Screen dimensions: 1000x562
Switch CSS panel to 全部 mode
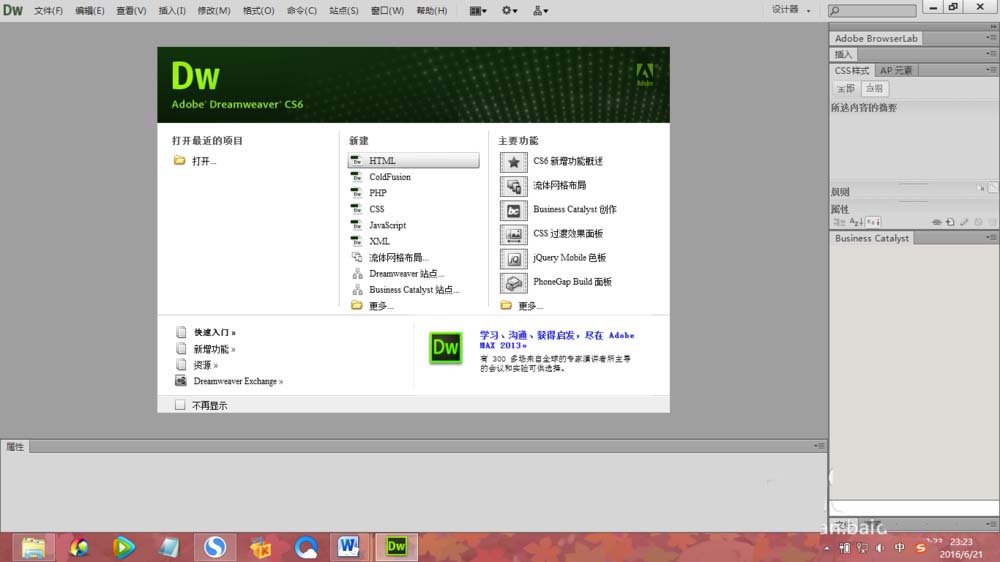pyautogui.click(x=846, y=89)
